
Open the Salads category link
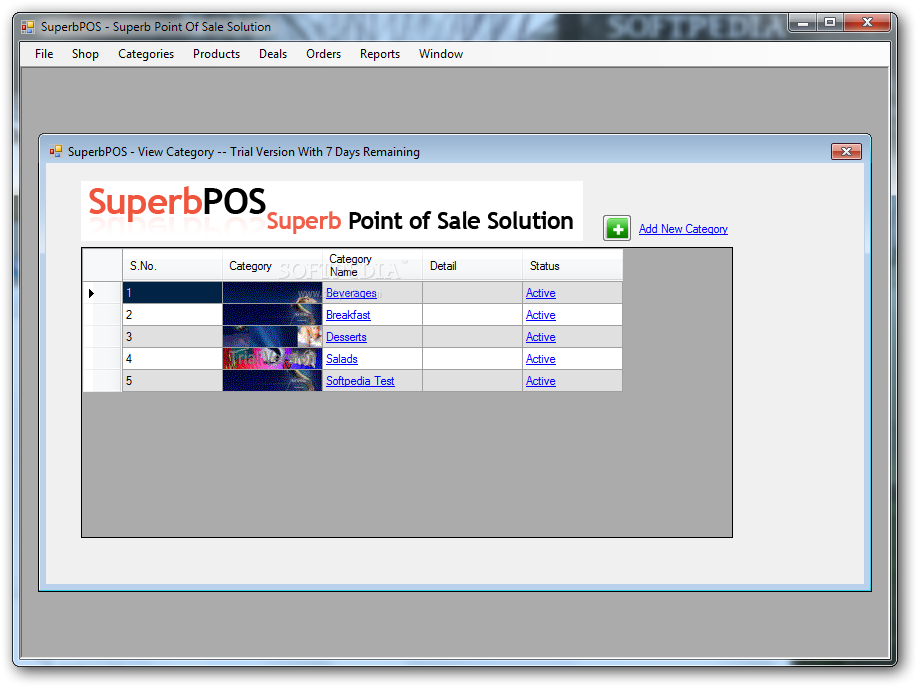[x=341, y=359]
